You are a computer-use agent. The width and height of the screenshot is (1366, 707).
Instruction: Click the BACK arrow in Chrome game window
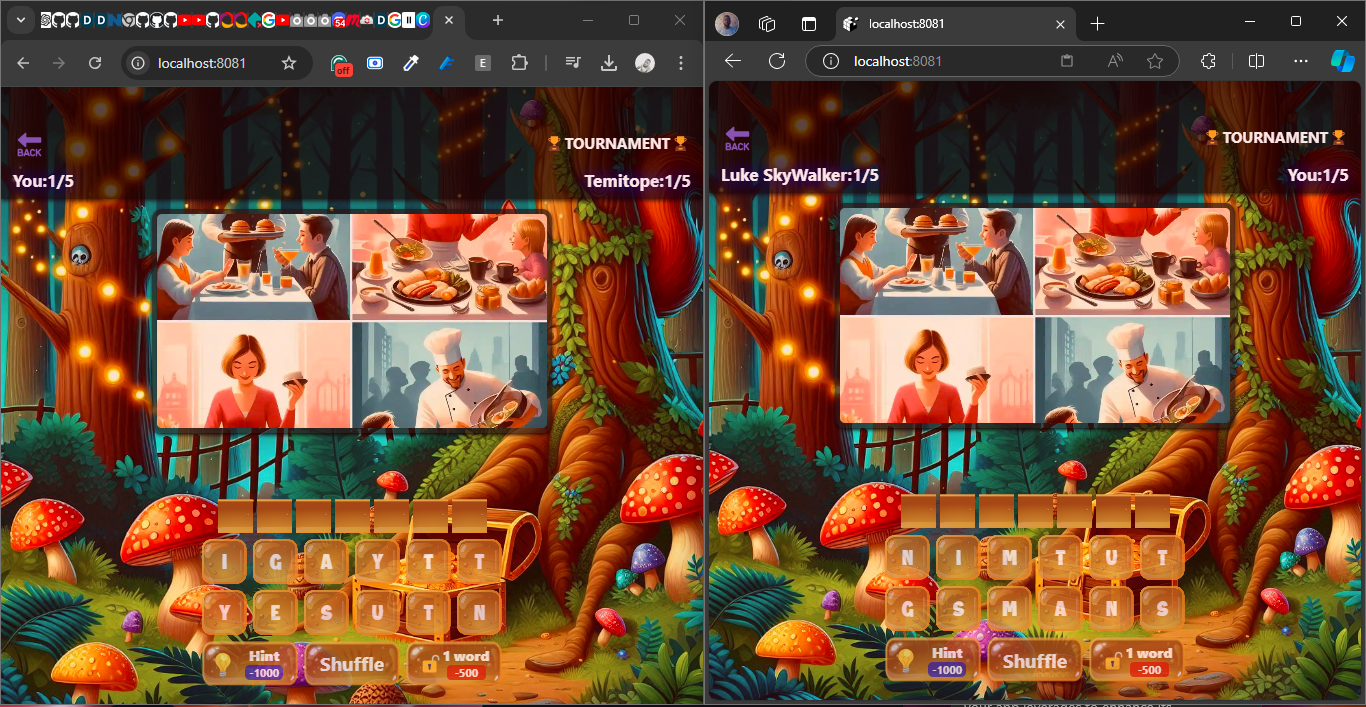(29, 146)
